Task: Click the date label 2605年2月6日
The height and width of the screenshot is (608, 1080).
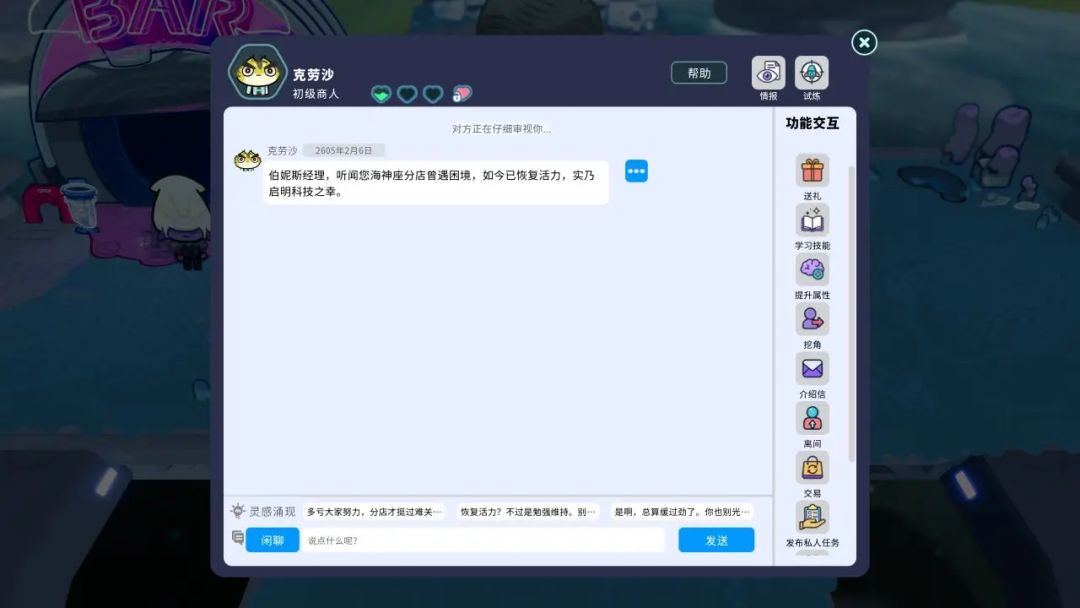Action: point(344,151)
